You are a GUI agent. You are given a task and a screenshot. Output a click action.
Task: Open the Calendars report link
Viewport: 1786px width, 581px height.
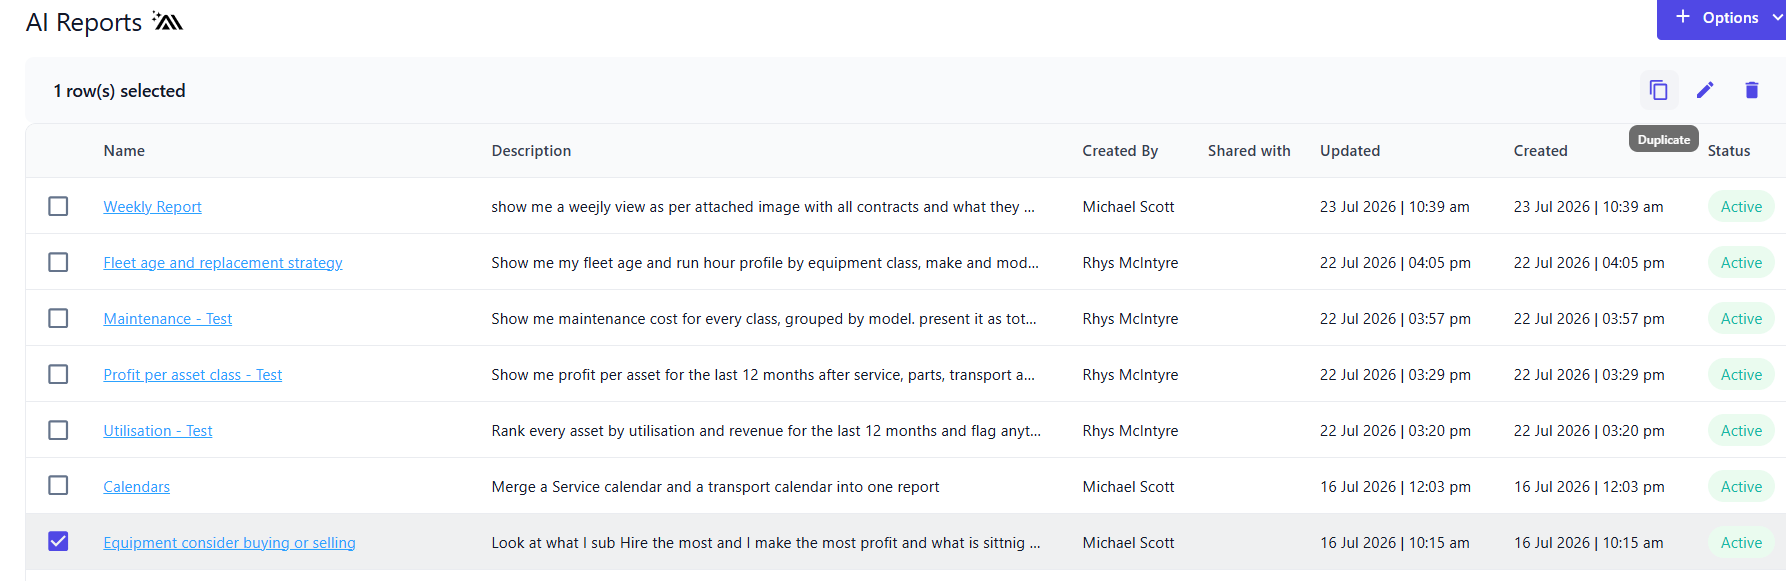click(x=136, y=487)
